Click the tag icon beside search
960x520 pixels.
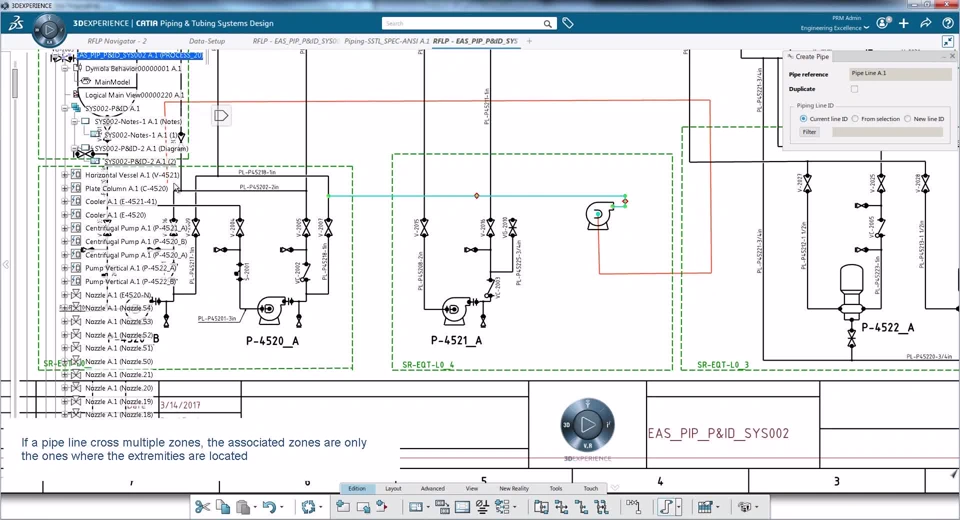(x=568, y=23)
